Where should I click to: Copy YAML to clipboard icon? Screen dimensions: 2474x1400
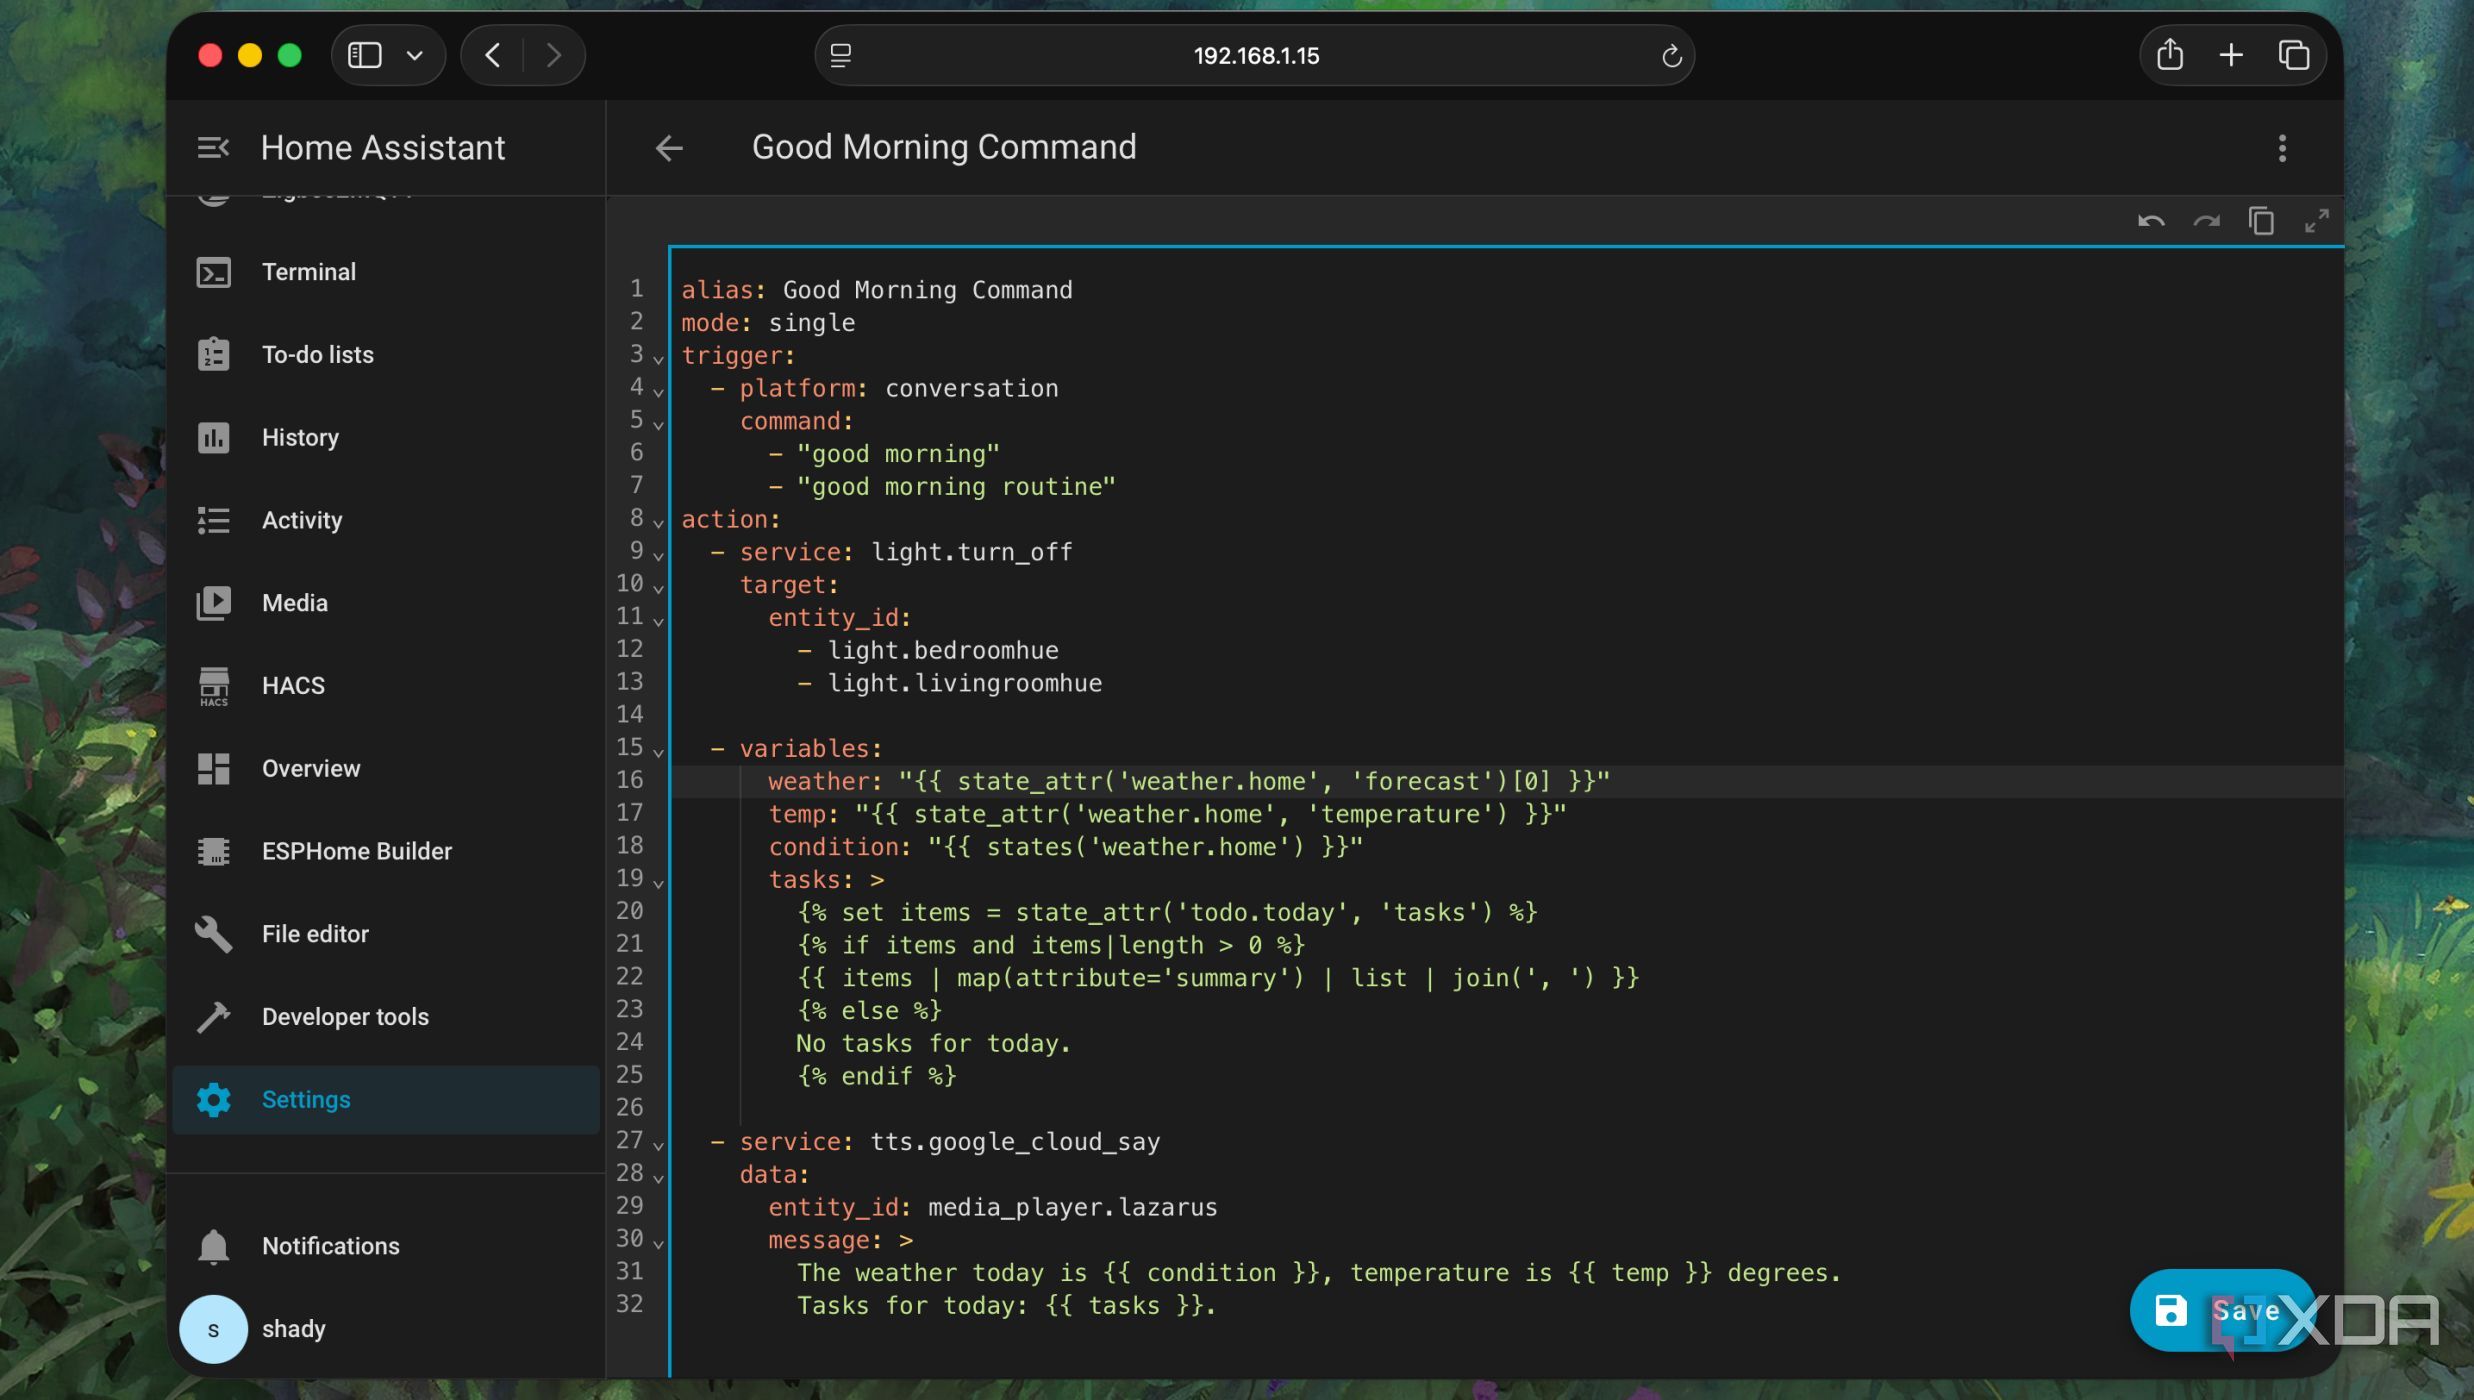point(2261,221)
